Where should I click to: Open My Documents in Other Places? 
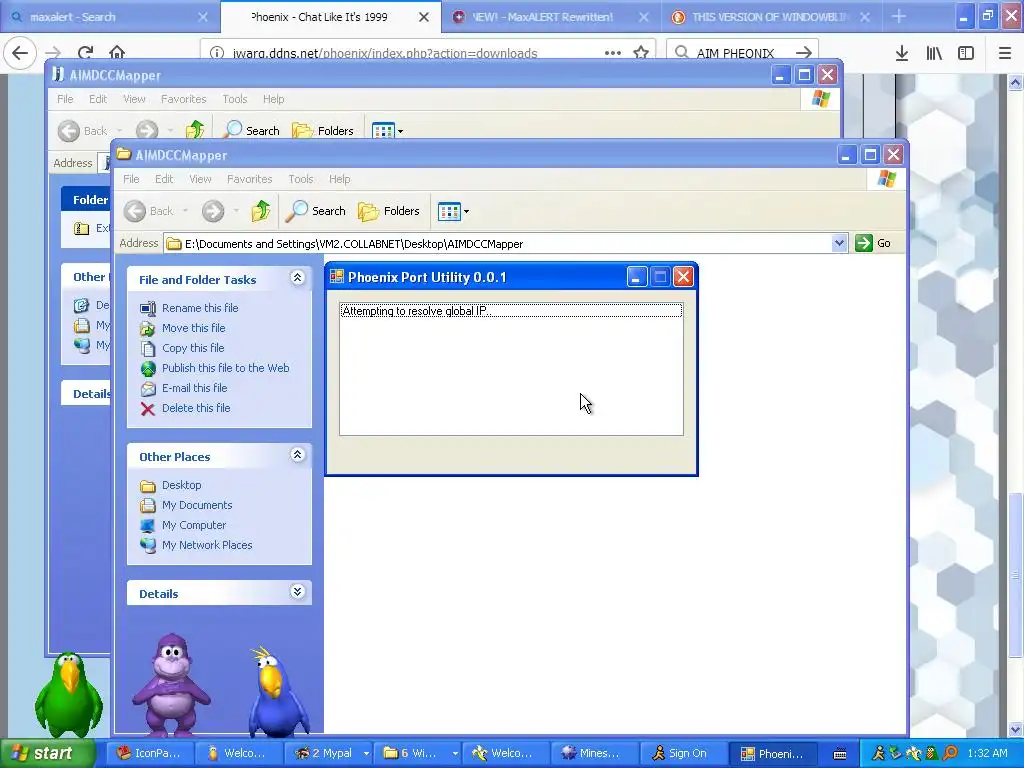pyautogui.click(x=197, y=505)
